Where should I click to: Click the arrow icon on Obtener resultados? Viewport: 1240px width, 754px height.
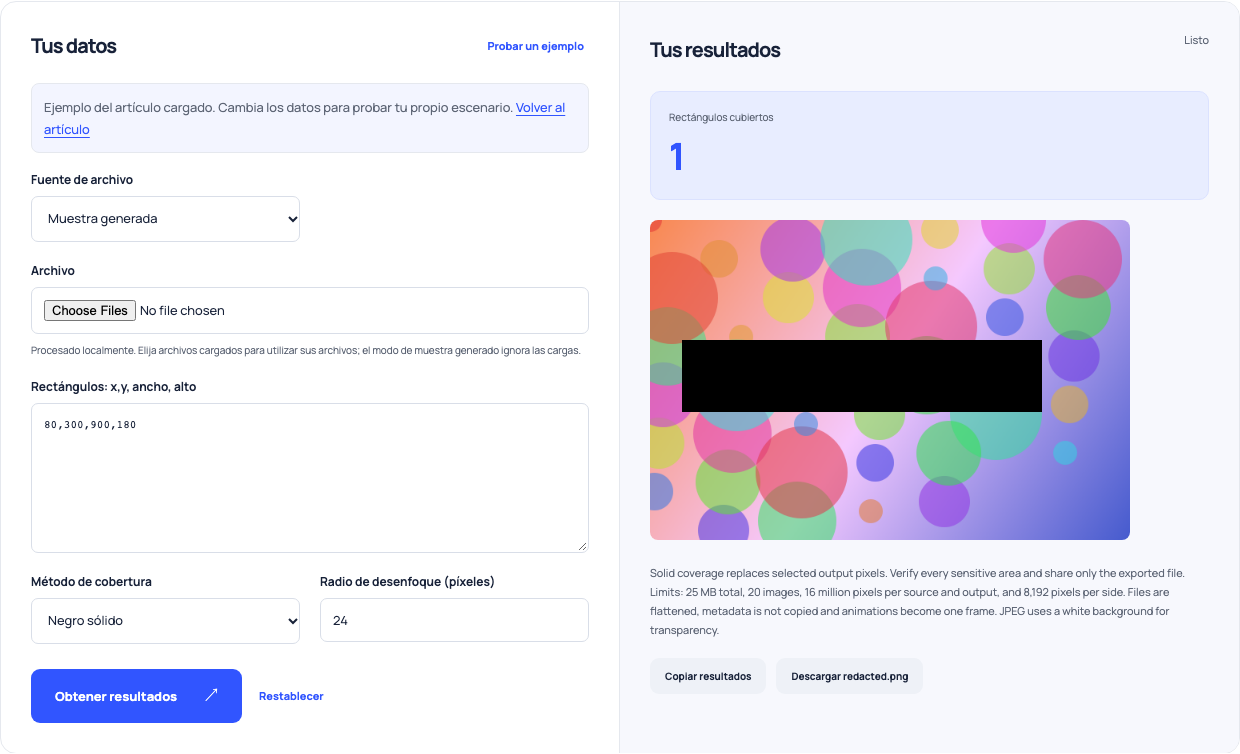coord(211,695)
